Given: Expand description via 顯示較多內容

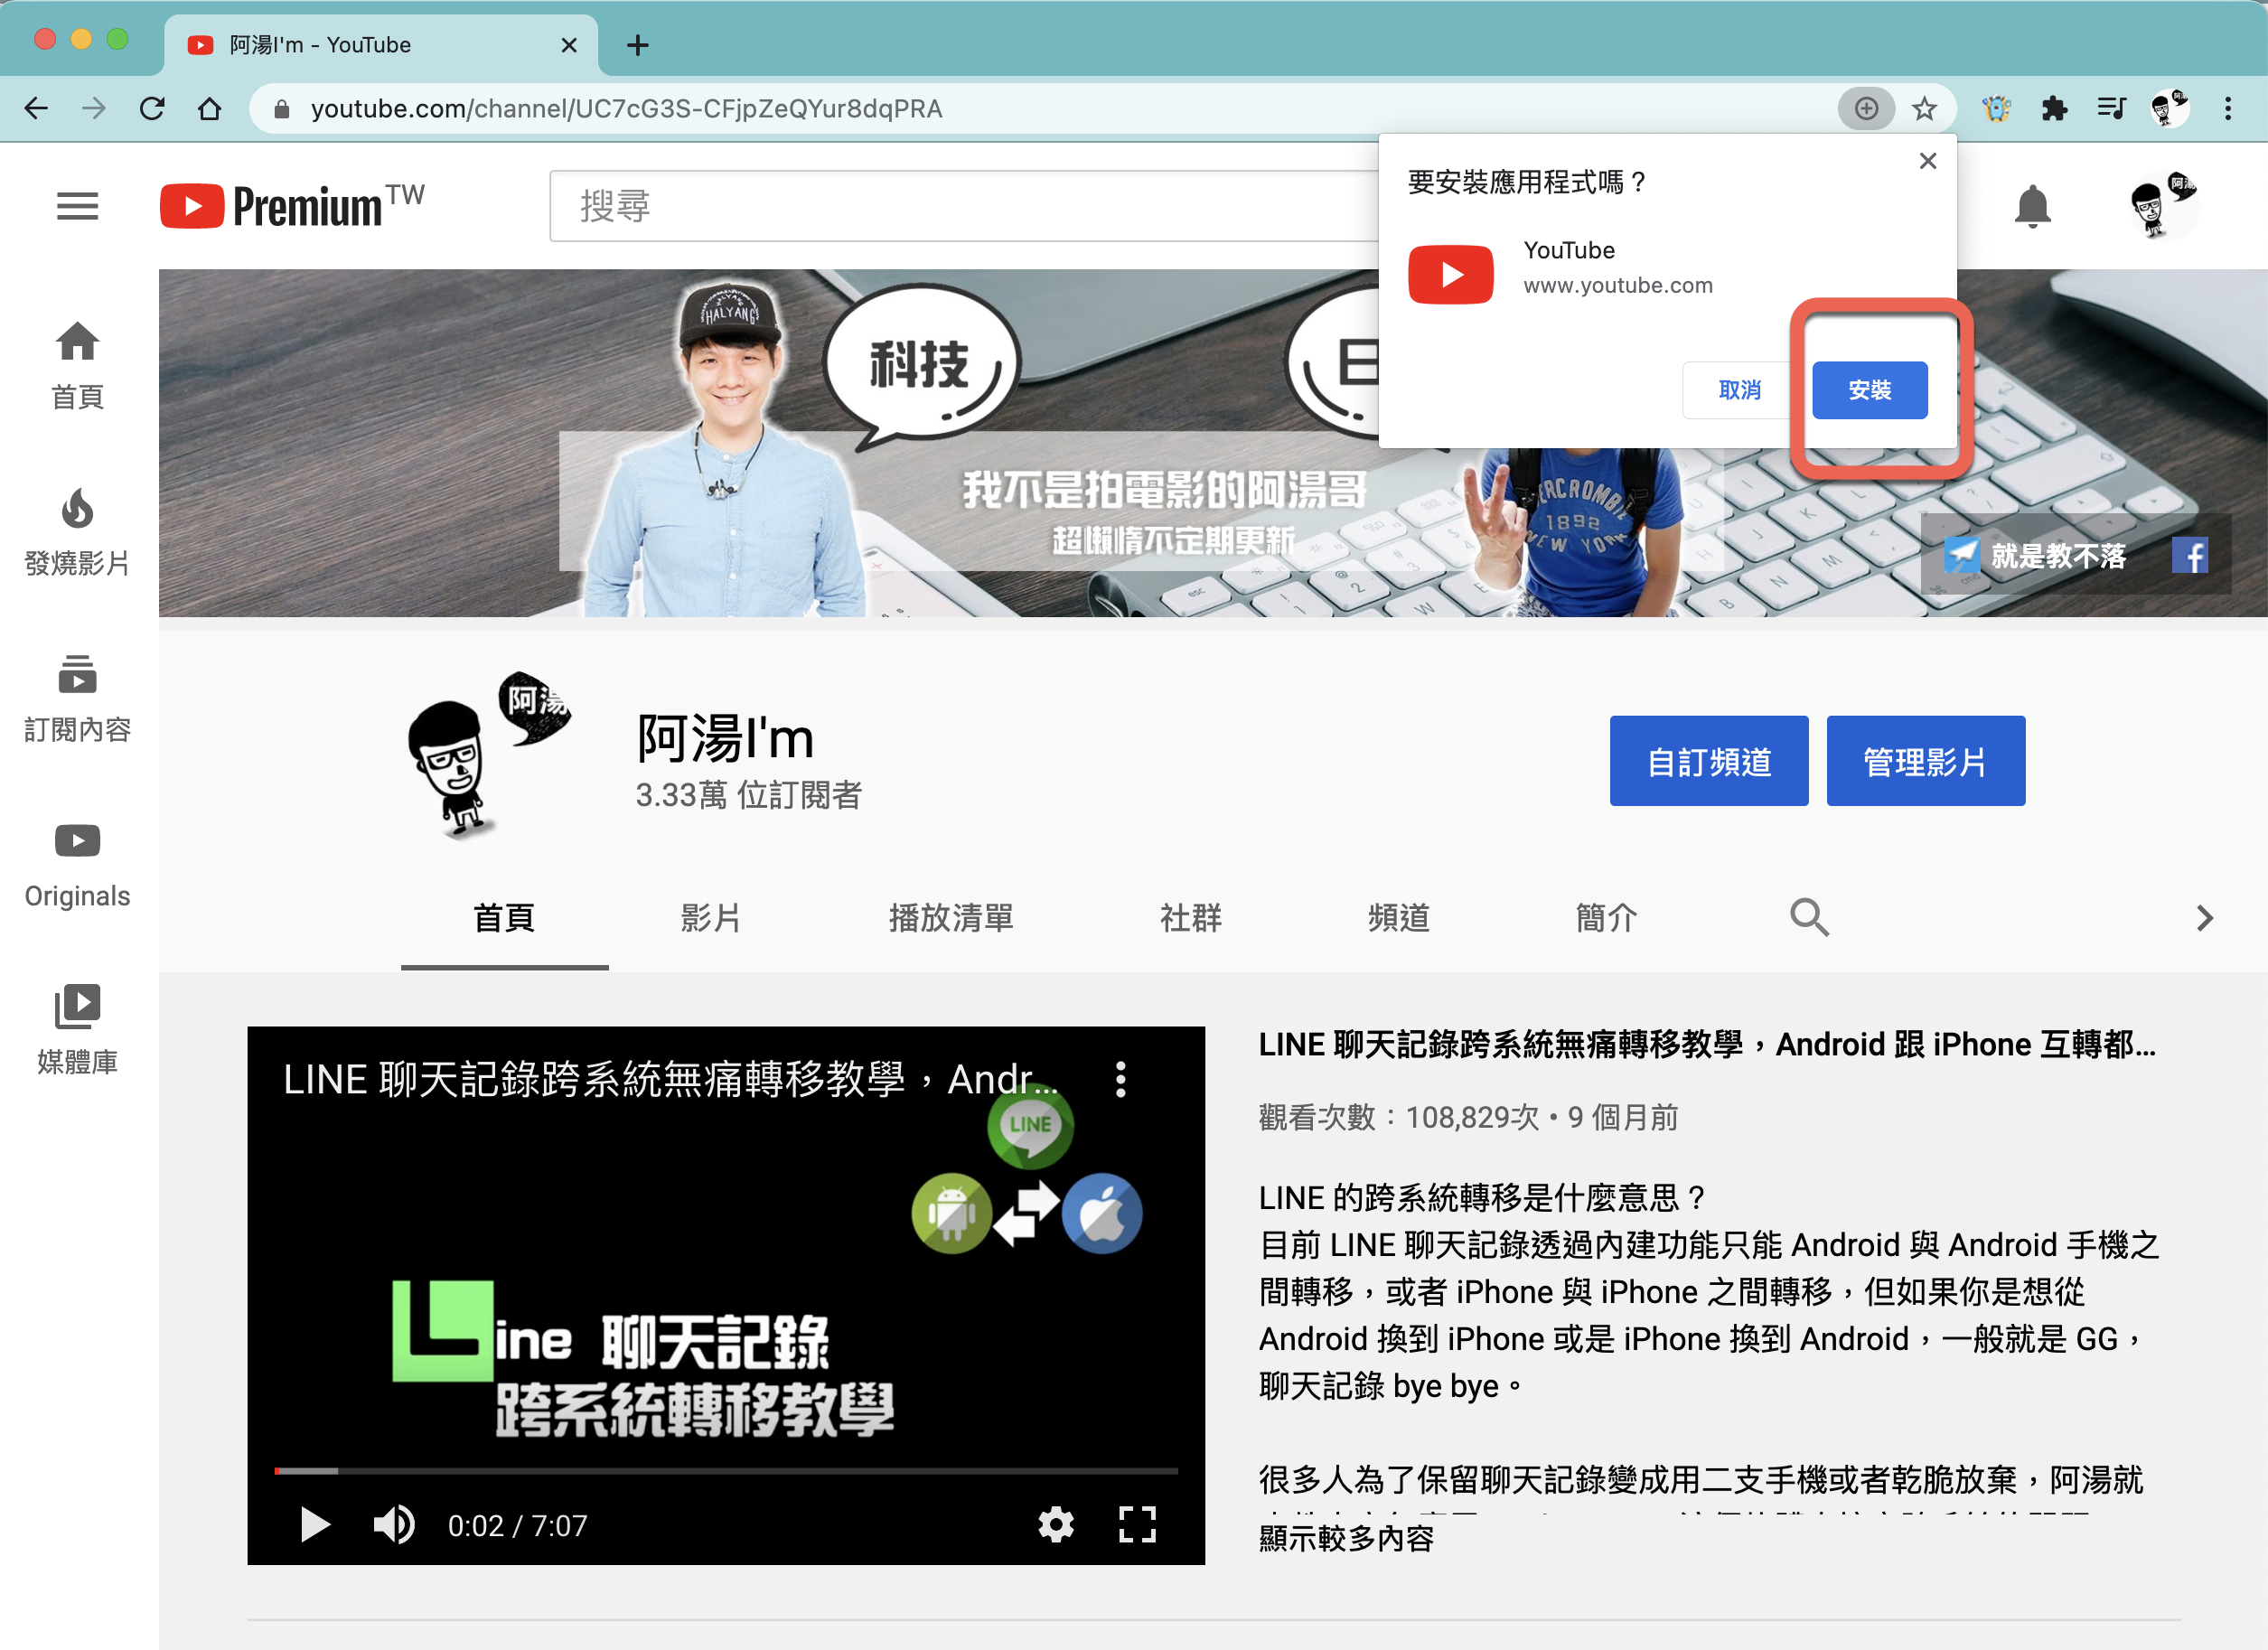Looking at the screenshot, I should 1346,1538.
